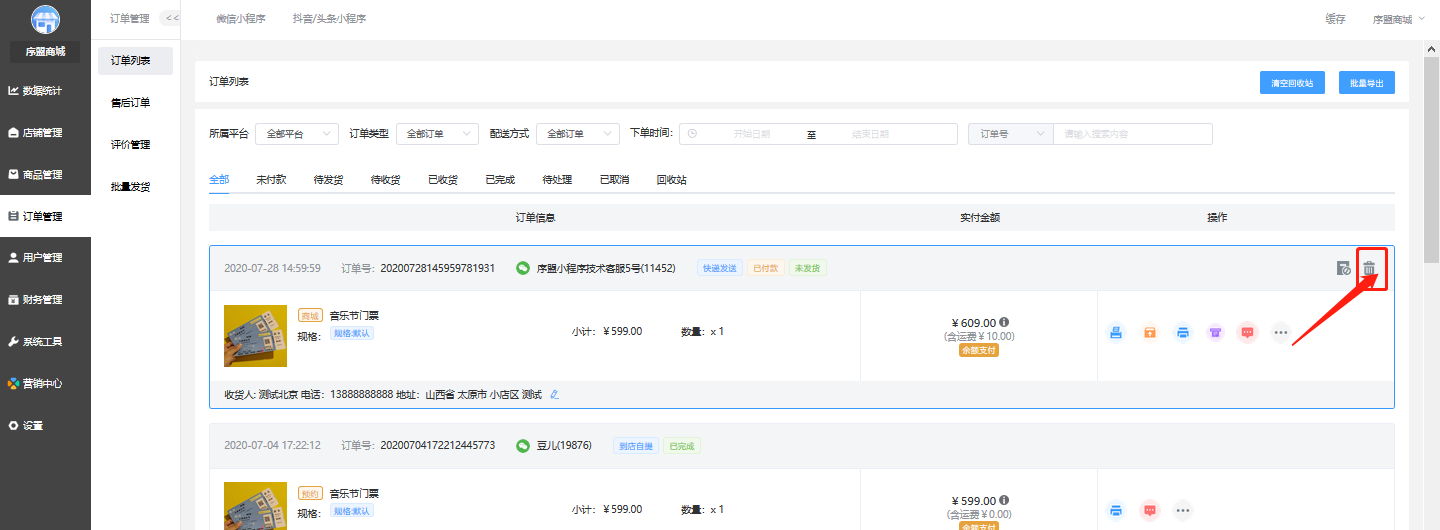Click the cancel-order document icon beside the trash

tap(1344, 268)
